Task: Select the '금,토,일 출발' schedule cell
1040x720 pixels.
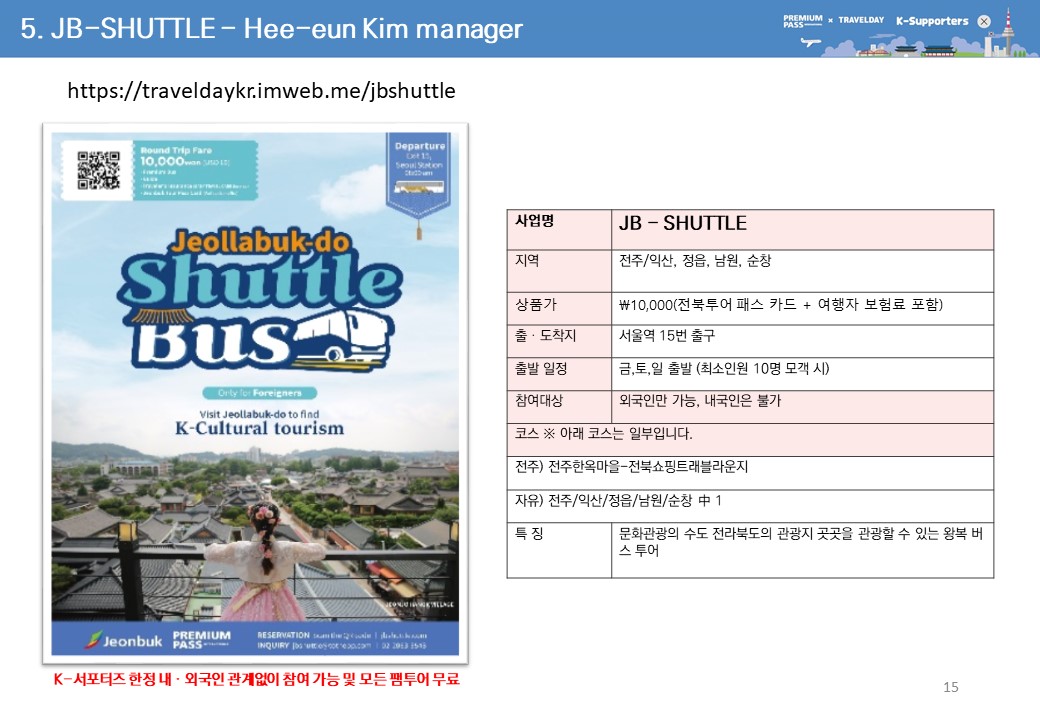Action: coord(803,374)
